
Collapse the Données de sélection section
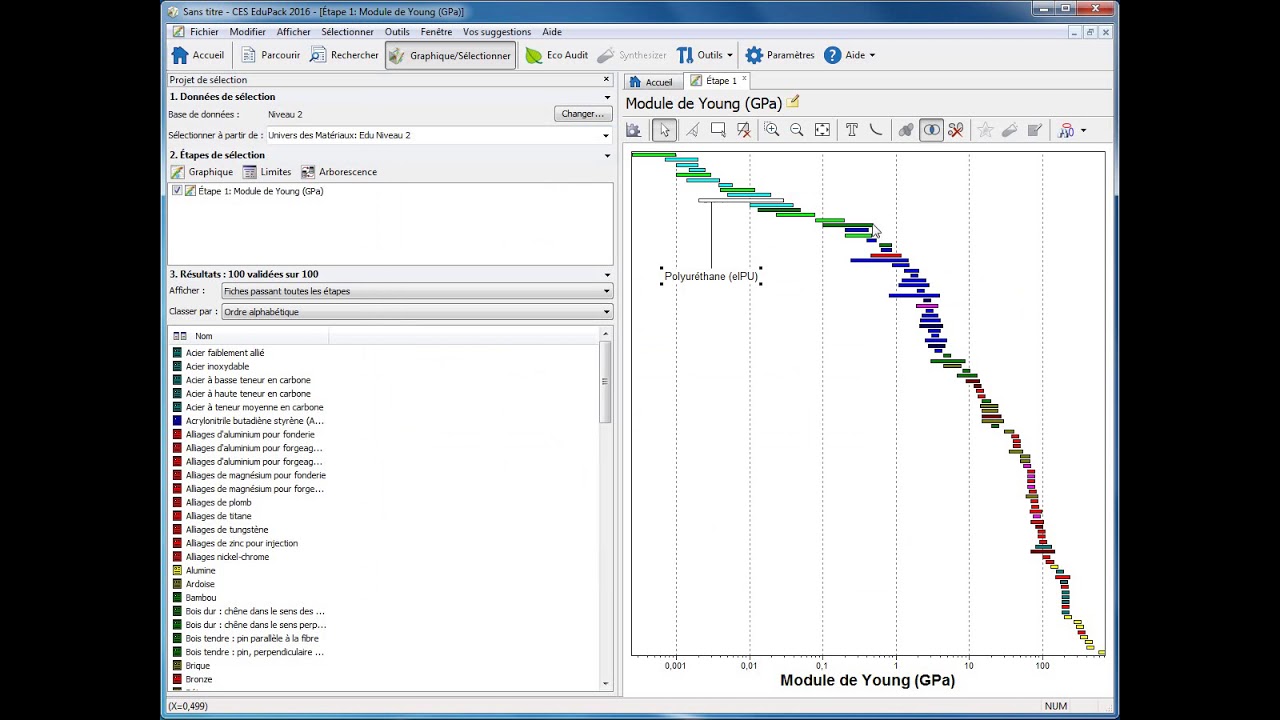606,97
